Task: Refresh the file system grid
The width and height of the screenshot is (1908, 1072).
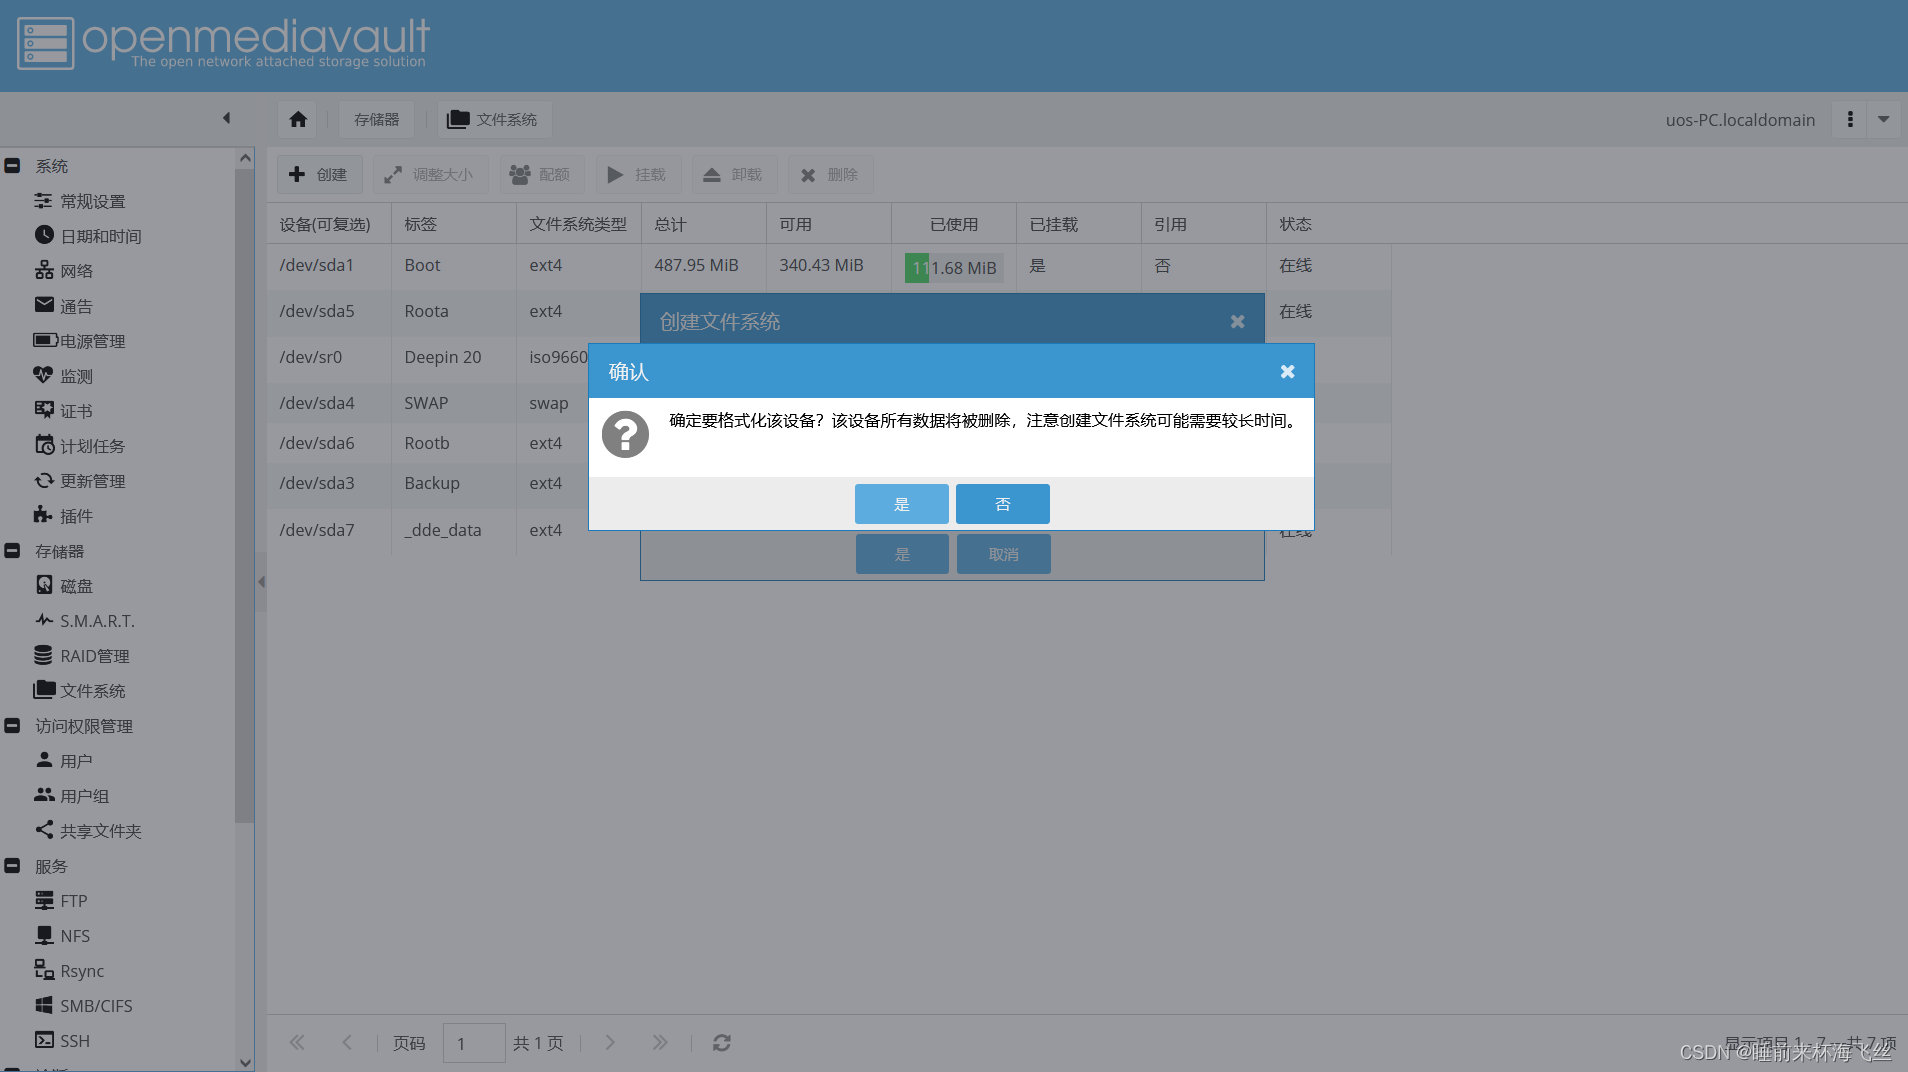Action: coord(722,1043)
